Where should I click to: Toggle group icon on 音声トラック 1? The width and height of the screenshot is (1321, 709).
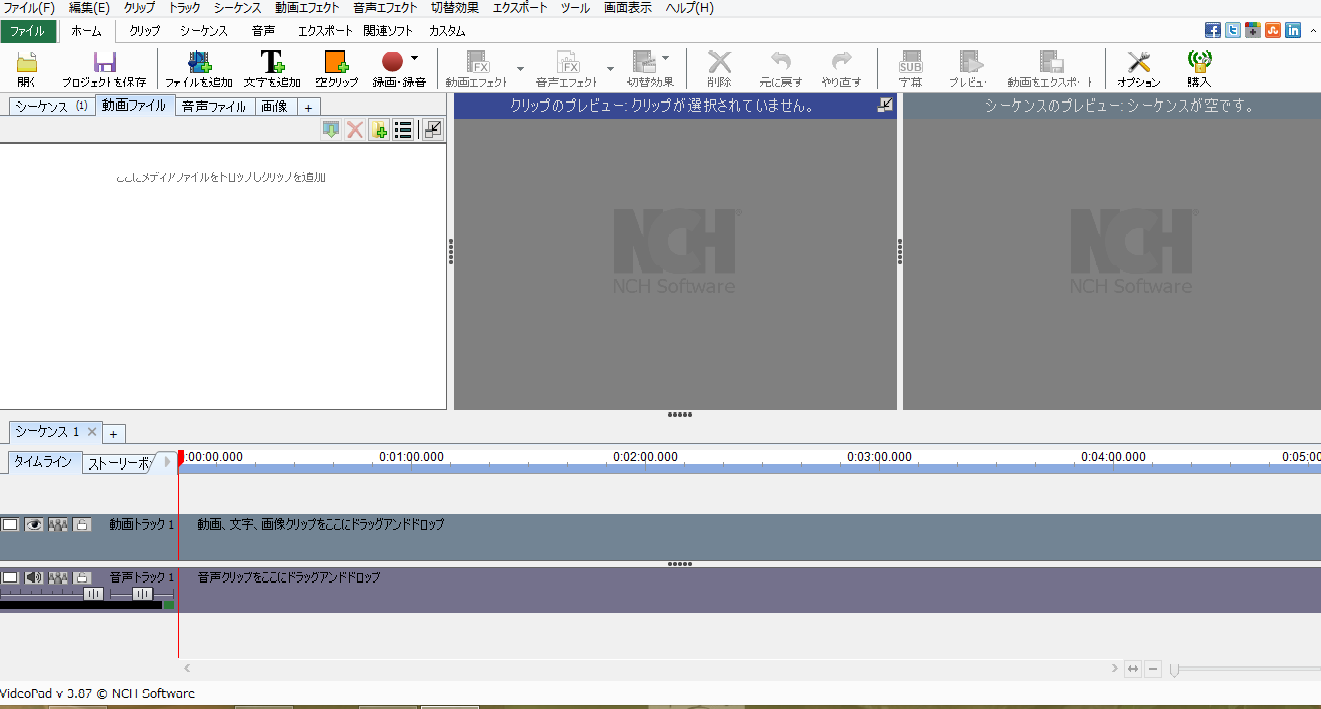pos(58,577)
